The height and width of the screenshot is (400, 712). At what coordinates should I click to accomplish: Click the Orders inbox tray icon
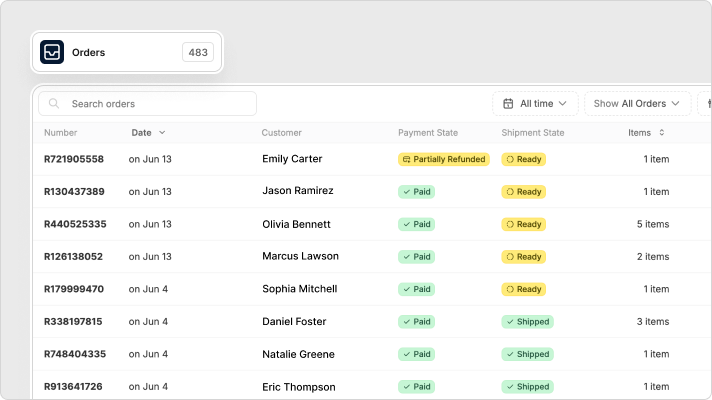pyautogui.click(x=52, y=52)
